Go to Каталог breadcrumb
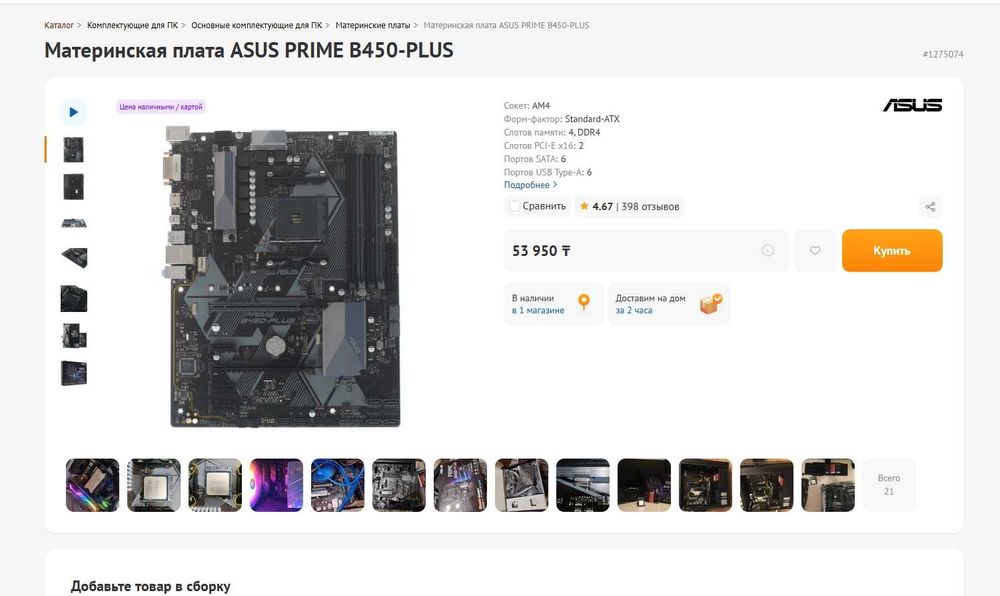The image size is (1000, 596). click(x=59, y=25)
